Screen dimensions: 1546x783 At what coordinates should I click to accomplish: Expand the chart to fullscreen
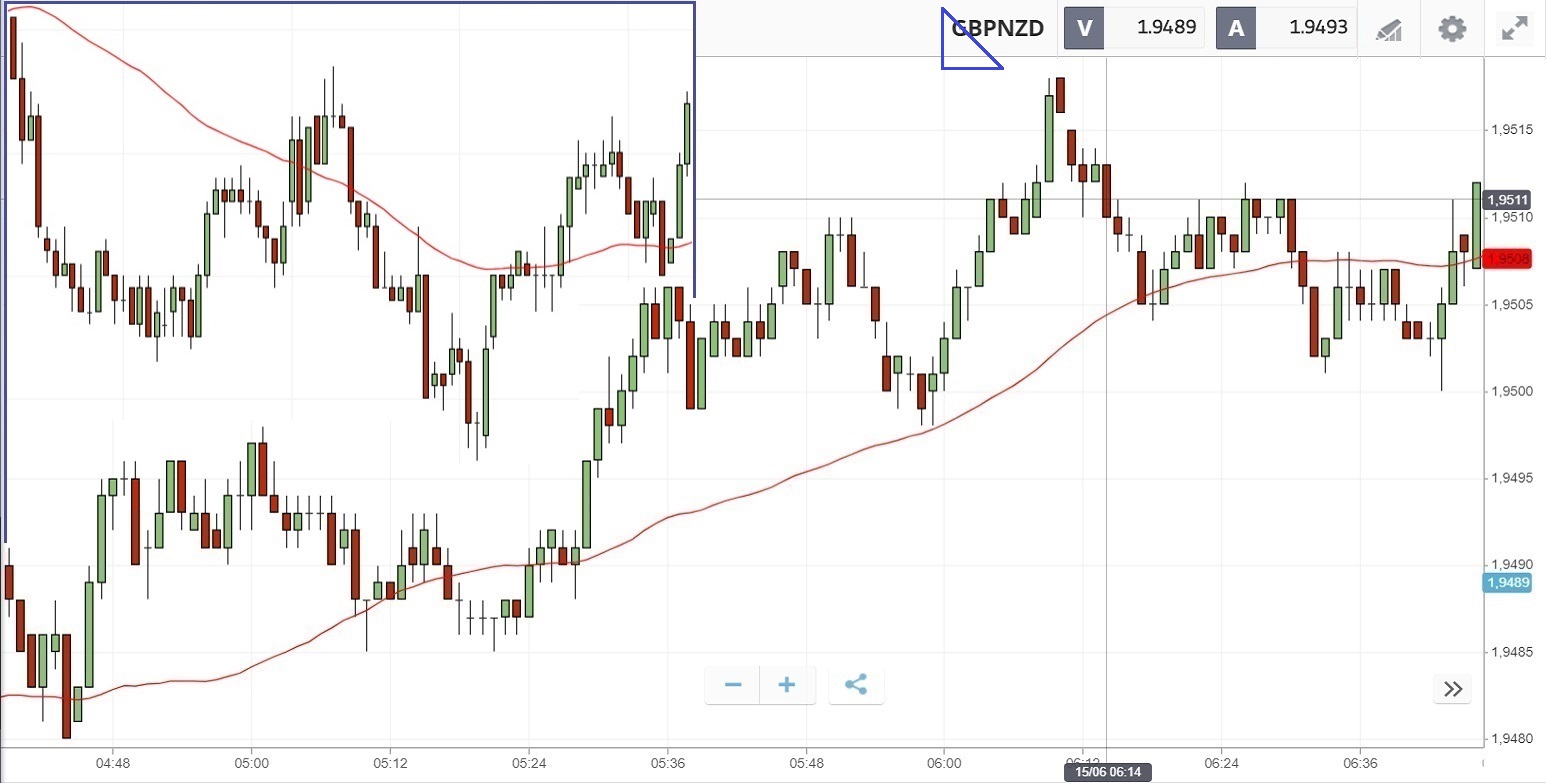point(1515,28)
